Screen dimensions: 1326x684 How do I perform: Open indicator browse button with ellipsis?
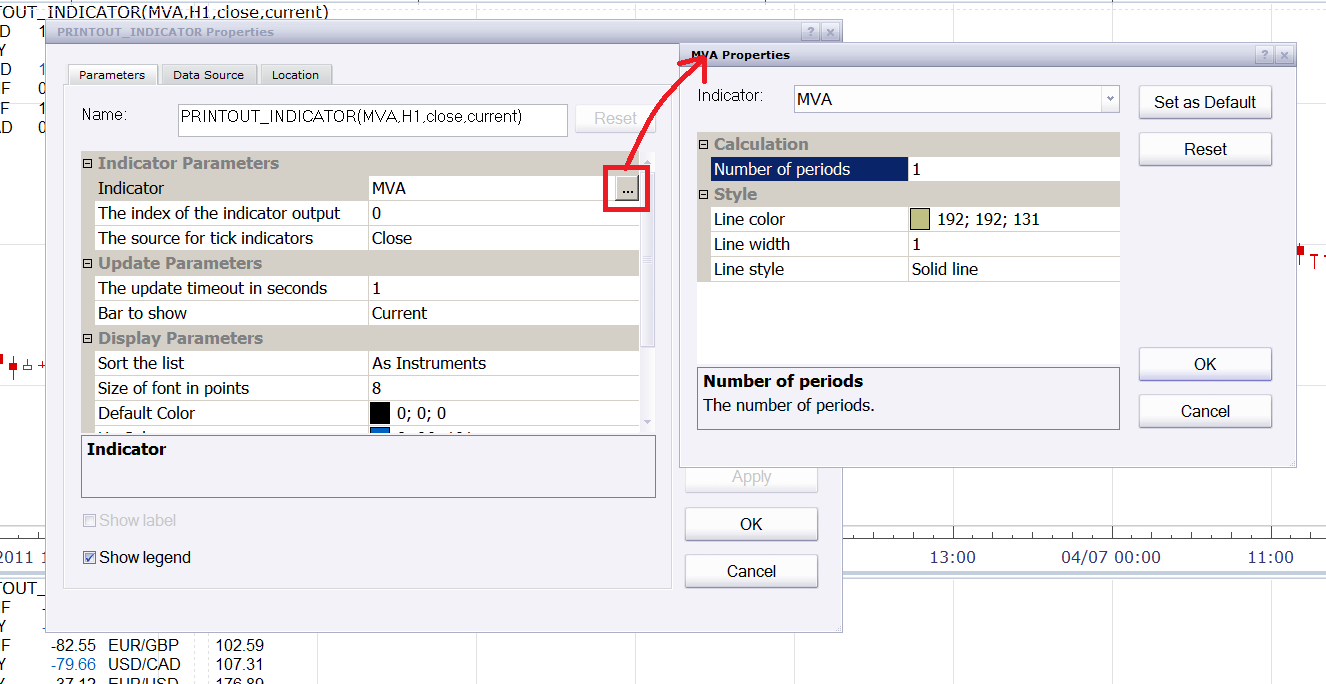point(627,188)
